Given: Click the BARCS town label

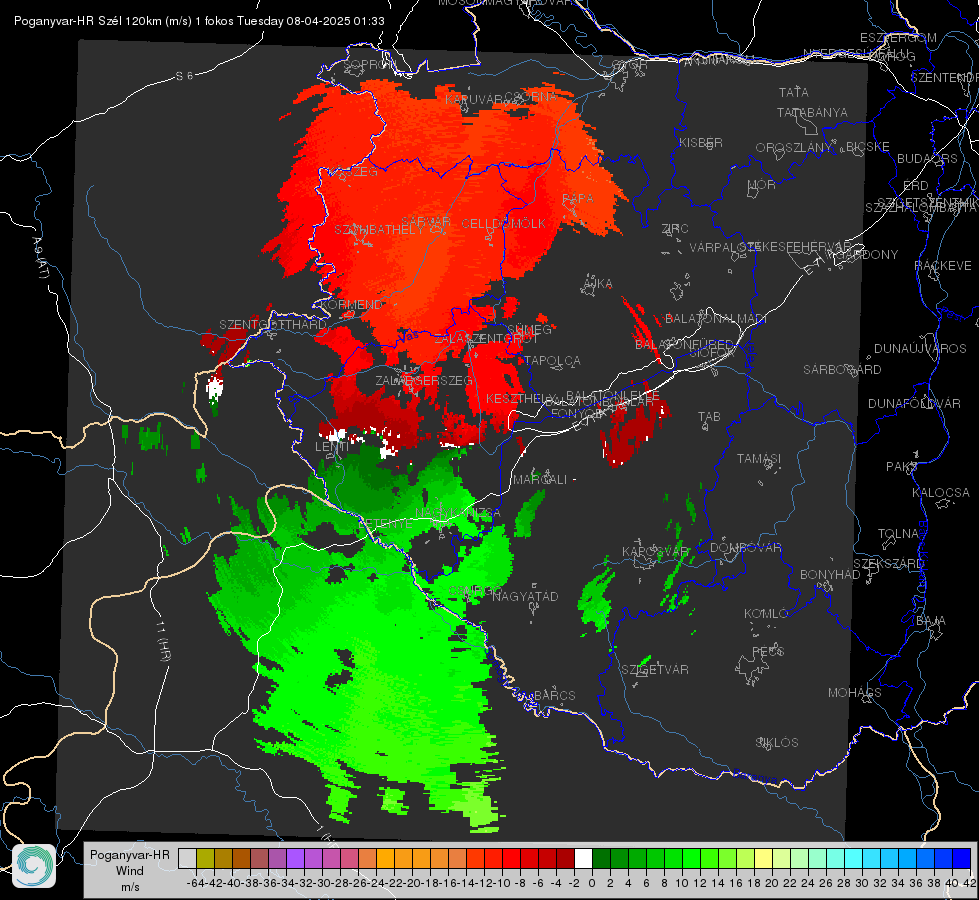Looking at the screenshot, I should 555,695.
